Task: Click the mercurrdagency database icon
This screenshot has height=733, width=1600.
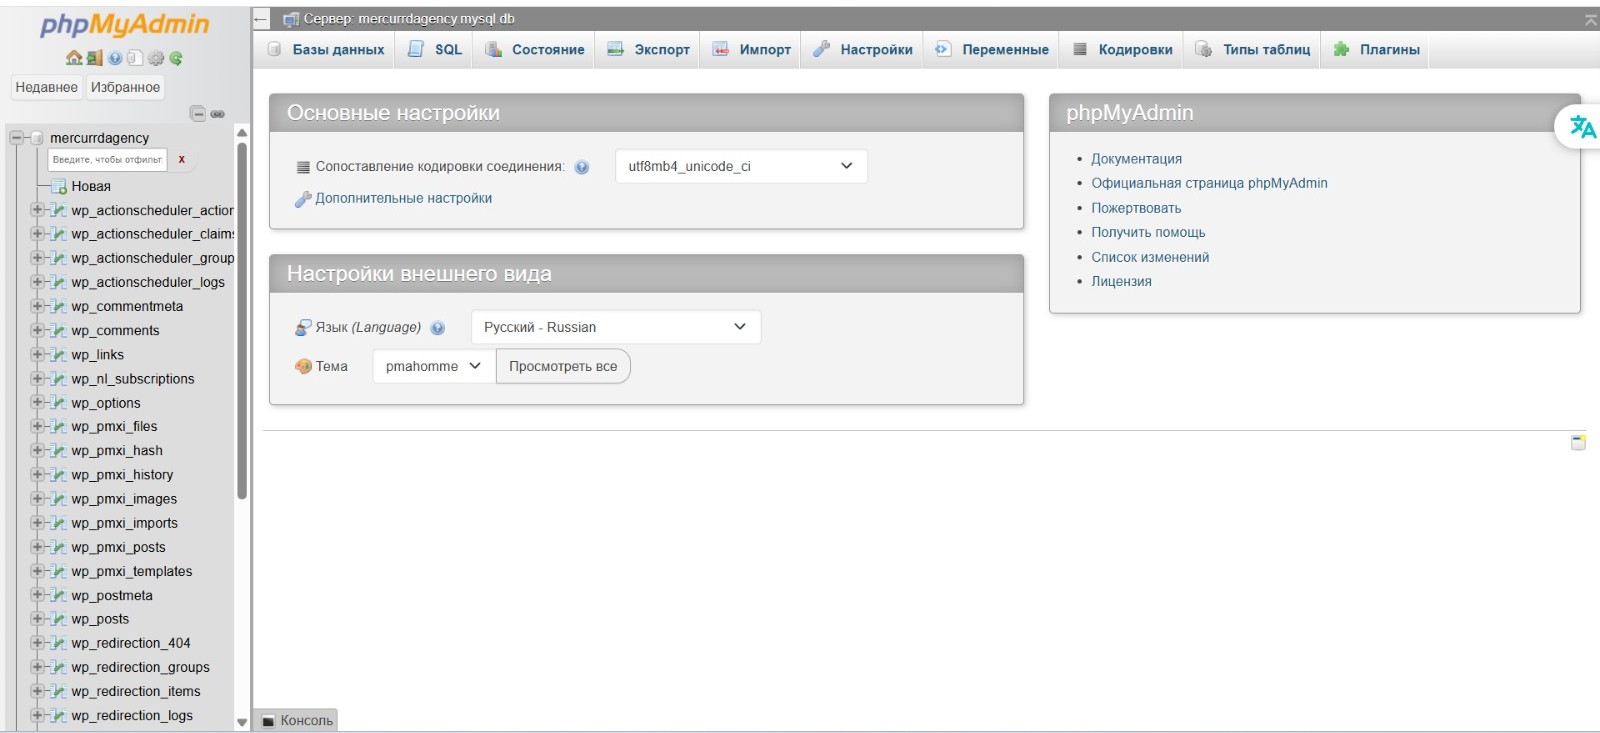Action: point(37,138)
